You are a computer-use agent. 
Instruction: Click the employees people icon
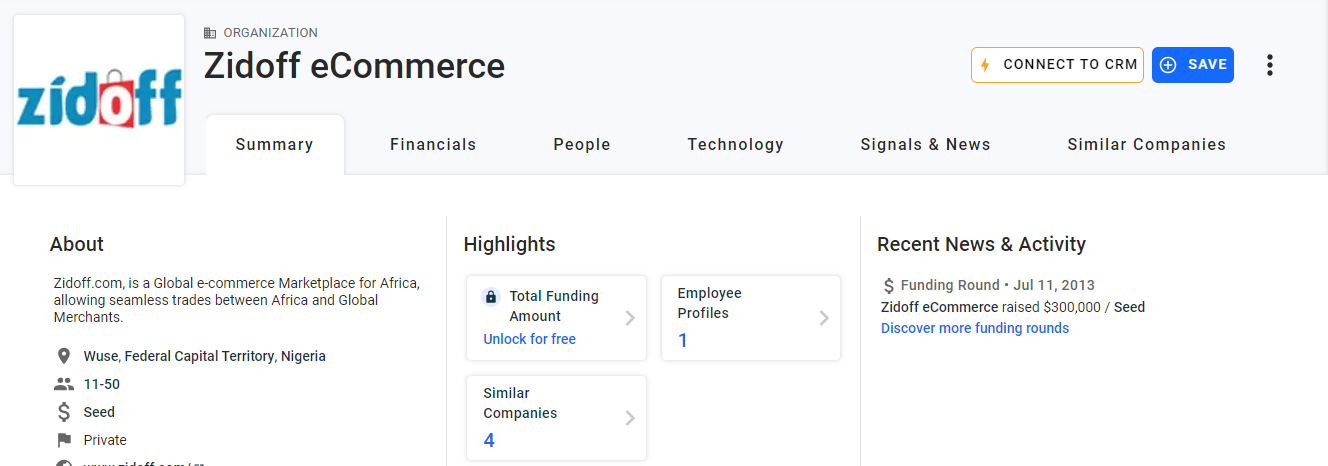pos(64,384)
